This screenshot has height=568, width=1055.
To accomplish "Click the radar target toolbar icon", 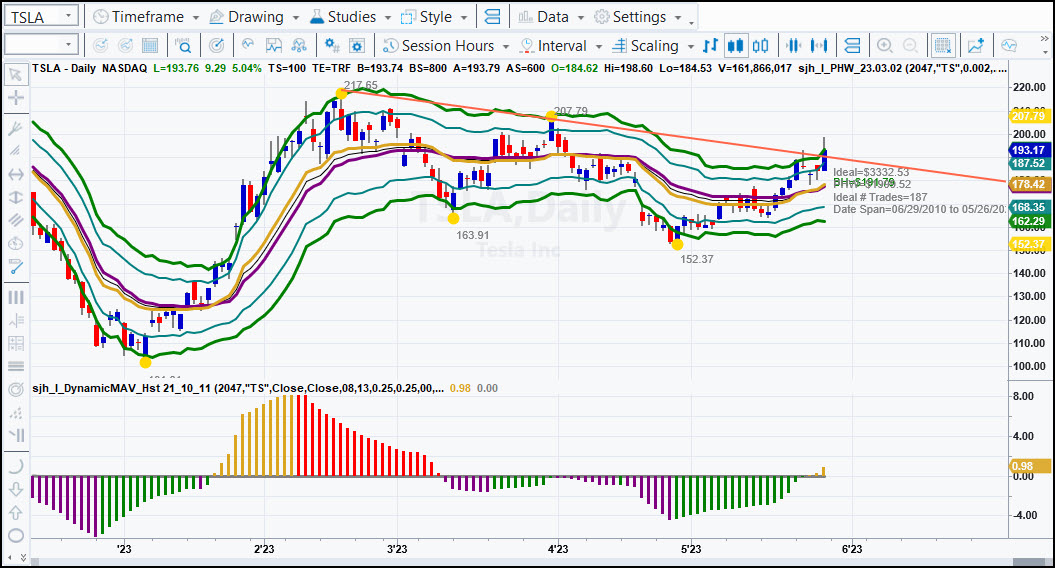I will click(x=216, y=46).
